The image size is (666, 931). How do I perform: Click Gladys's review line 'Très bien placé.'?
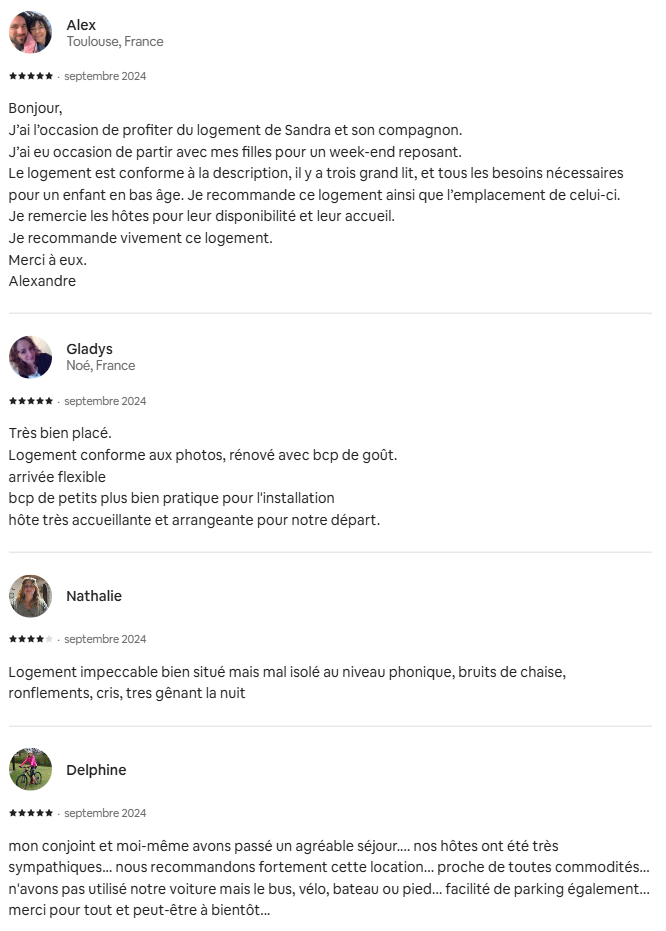pos(60,433)
